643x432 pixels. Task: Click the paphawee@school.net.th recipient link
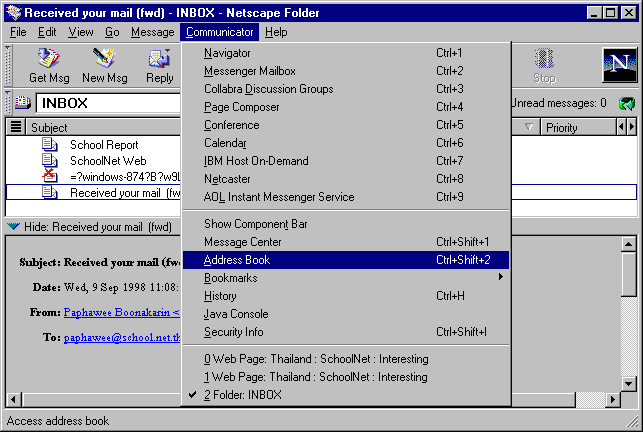pos(122,337)
